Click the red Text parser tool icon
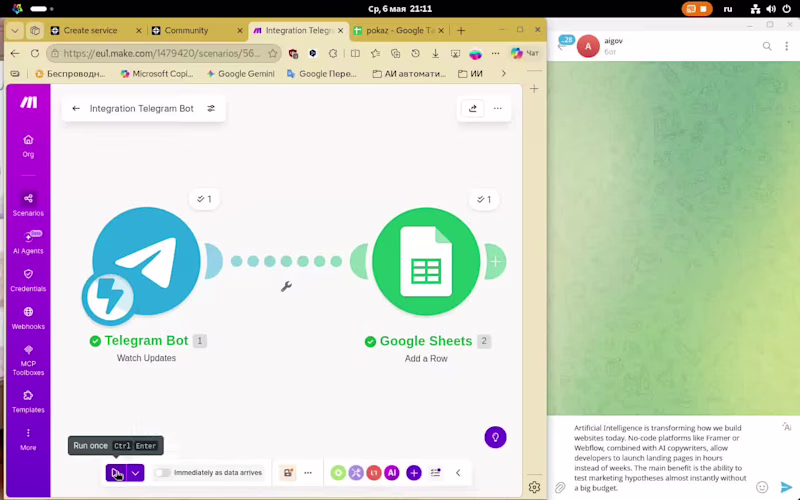The height and width of the screenshot is (500, 800). click(x=374, y=473)
